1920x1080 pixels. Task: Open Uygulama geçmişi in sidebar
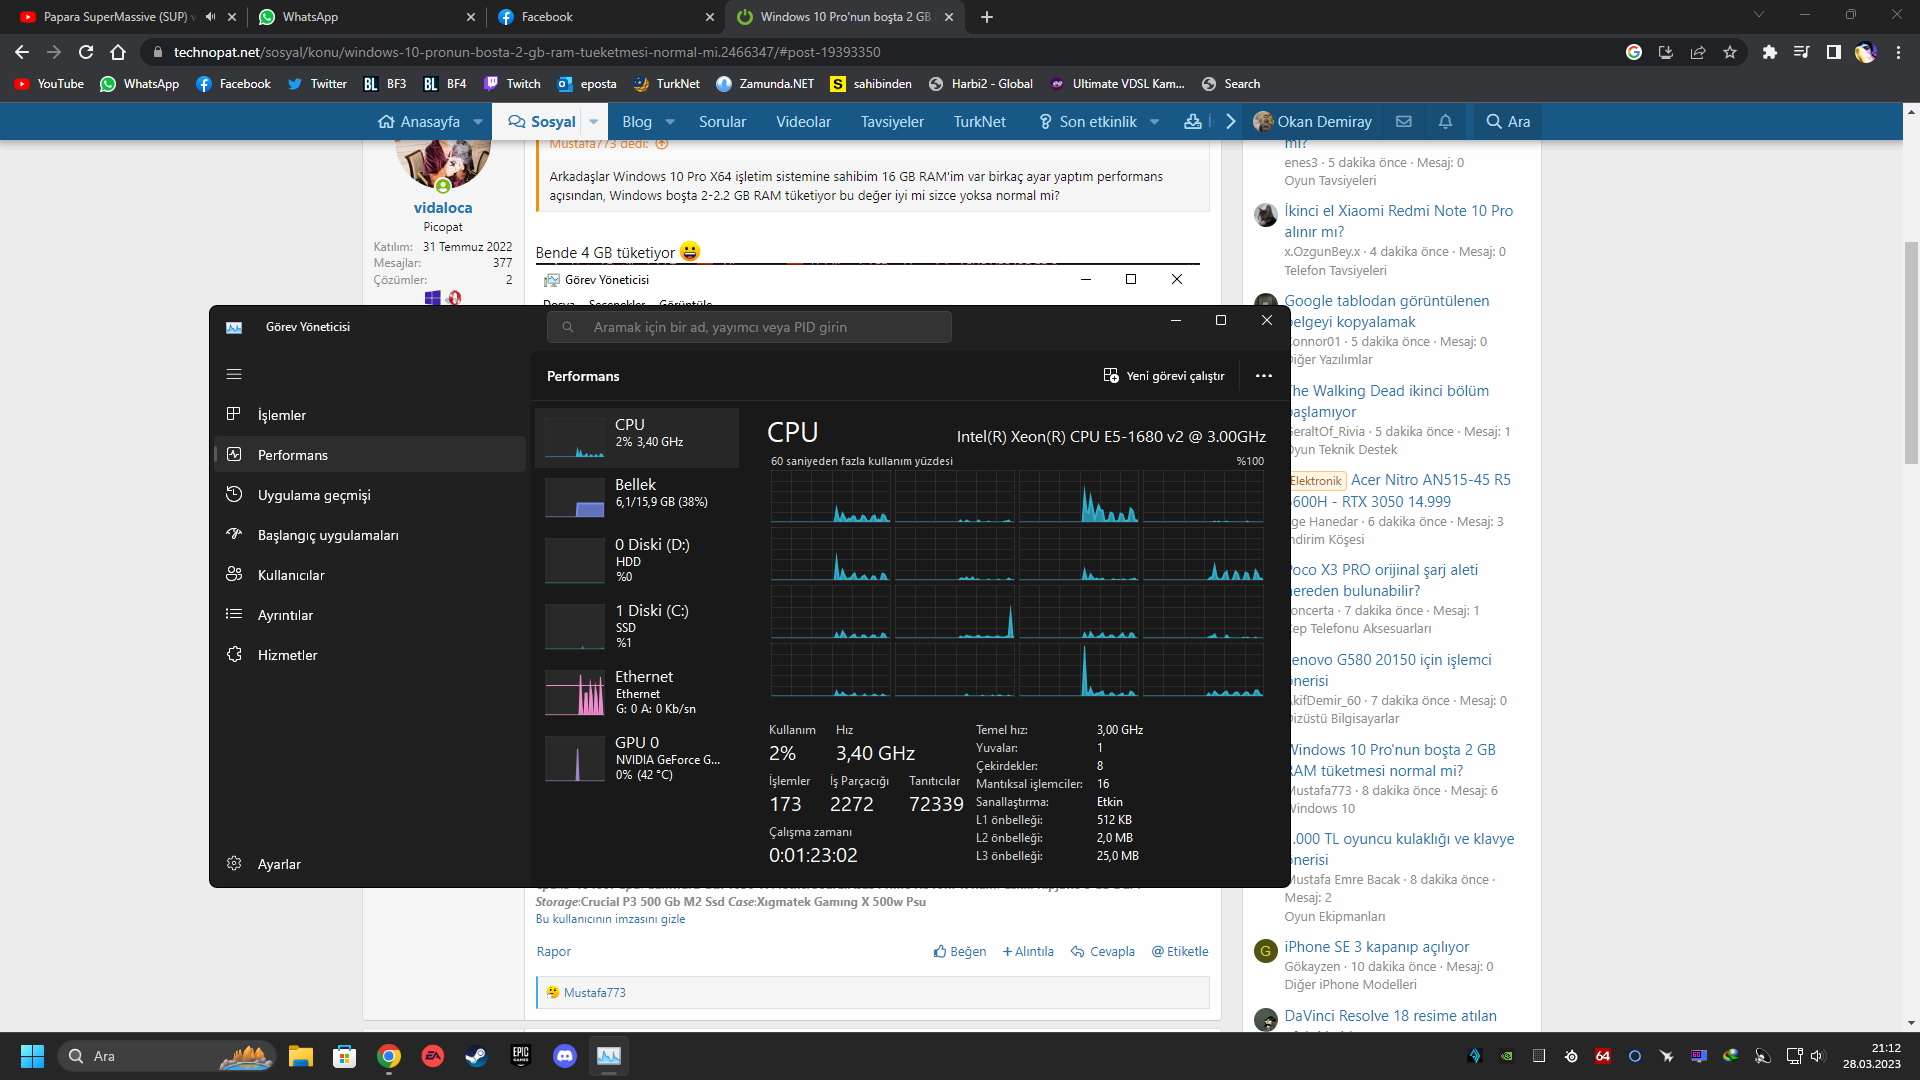pos(313,495)
